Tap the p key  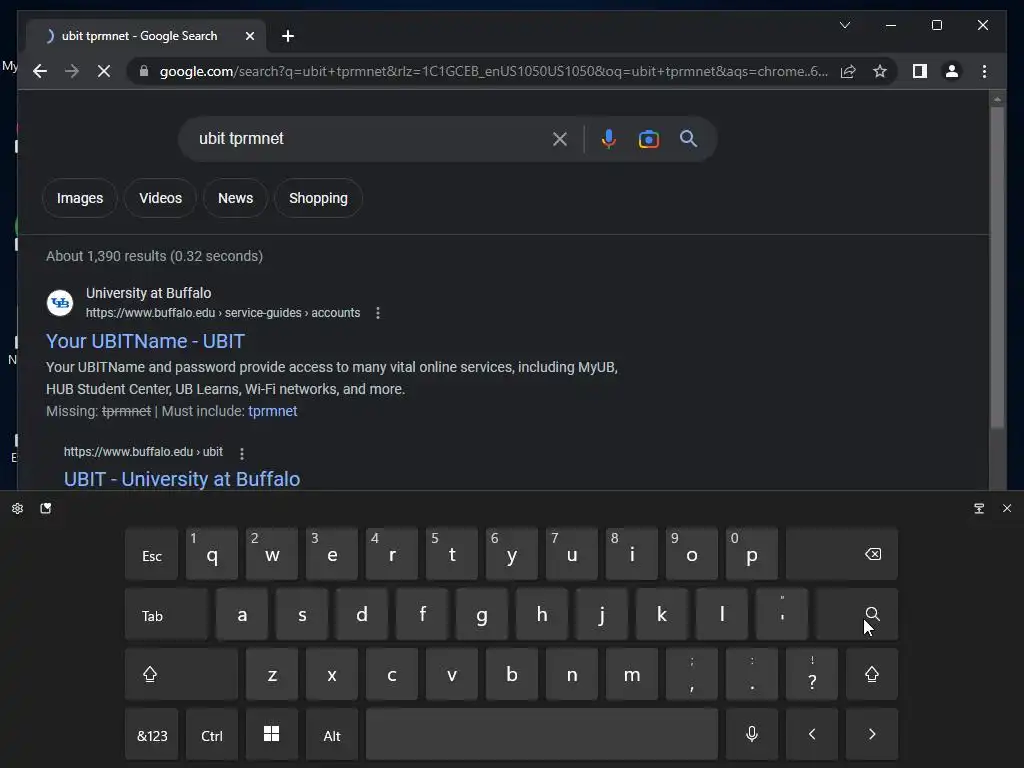point(752,554)
